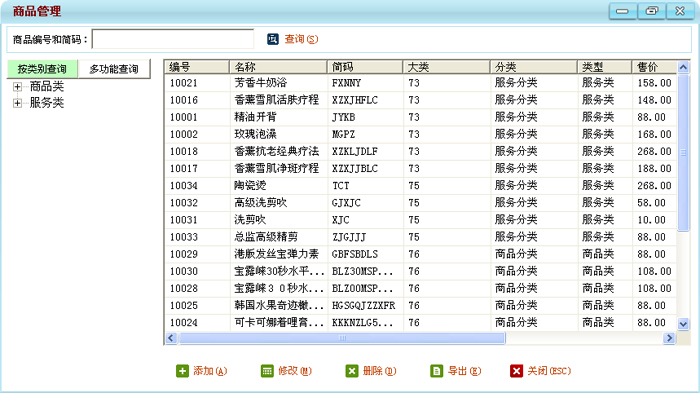The image size is (700, 393).
Task: Switch to the 按类别查询 tab
Action: pos(42,69)
